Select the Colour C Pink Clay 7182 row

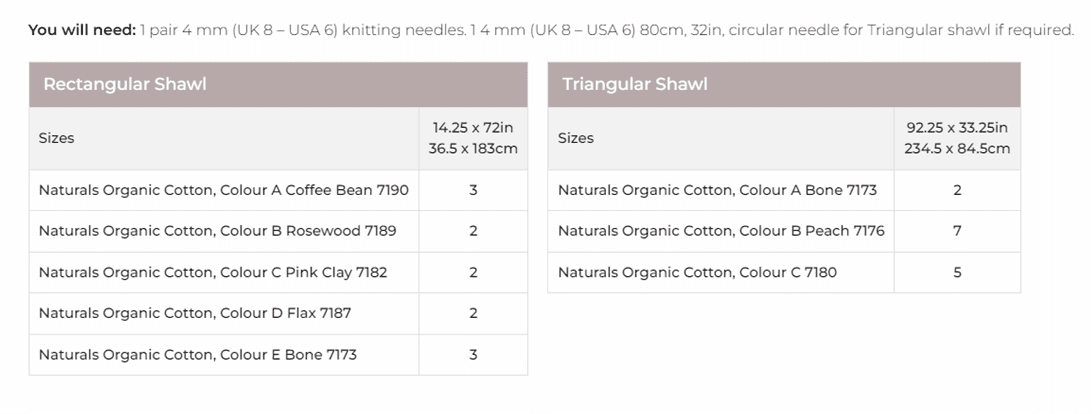pyautogui.click(x=213, y=272)
